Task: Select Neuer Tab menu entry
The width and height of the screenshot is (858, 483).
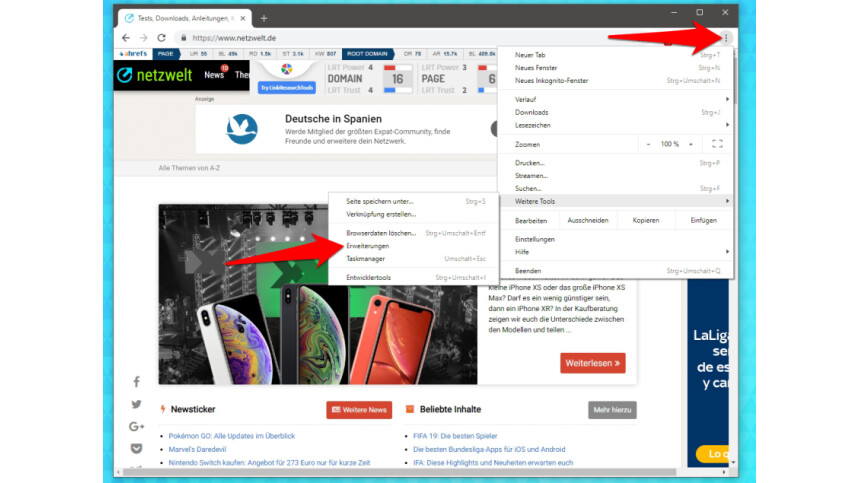Action: click(616, 55)
